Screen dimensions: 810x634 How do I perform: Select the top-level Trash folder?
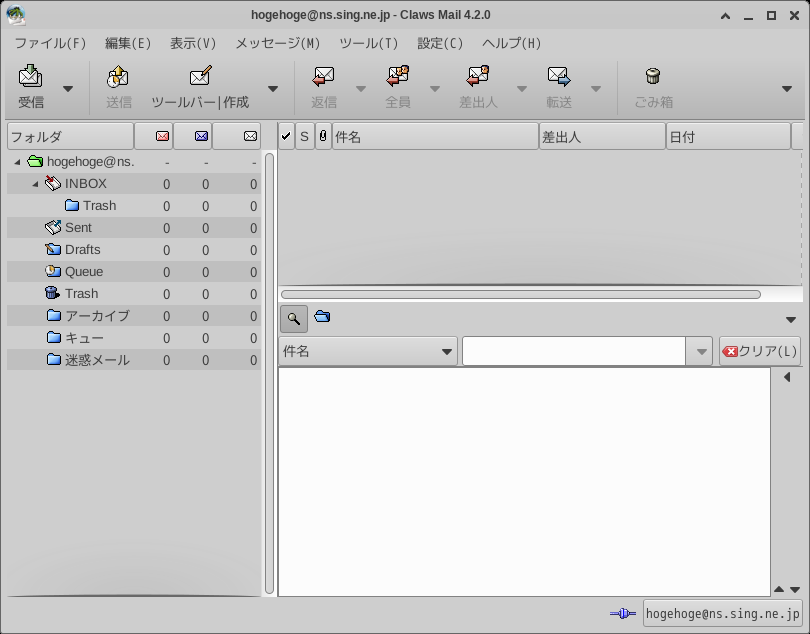(x=134, y=294)
